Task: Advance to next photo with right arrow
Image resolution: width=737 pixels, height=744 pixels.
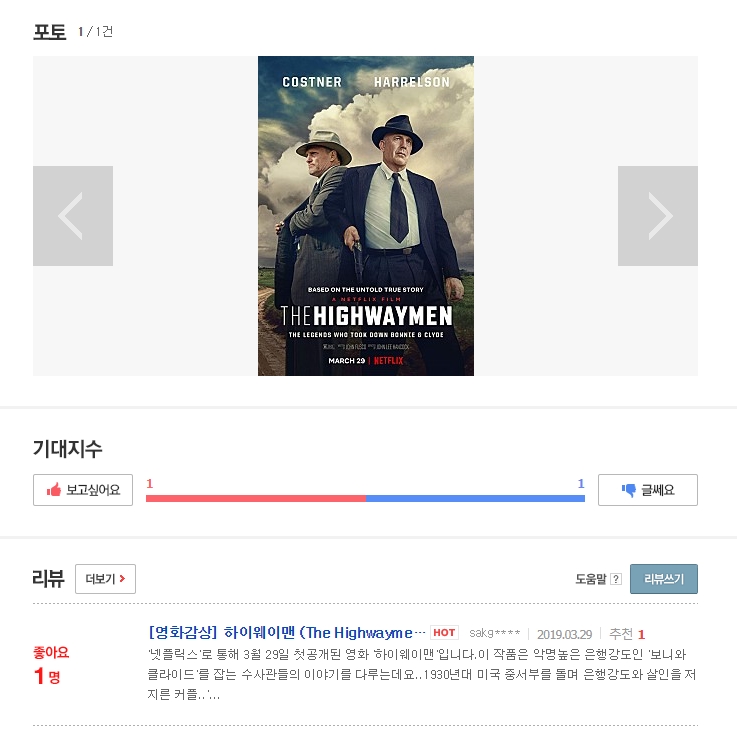Action: tap(658, 216)
